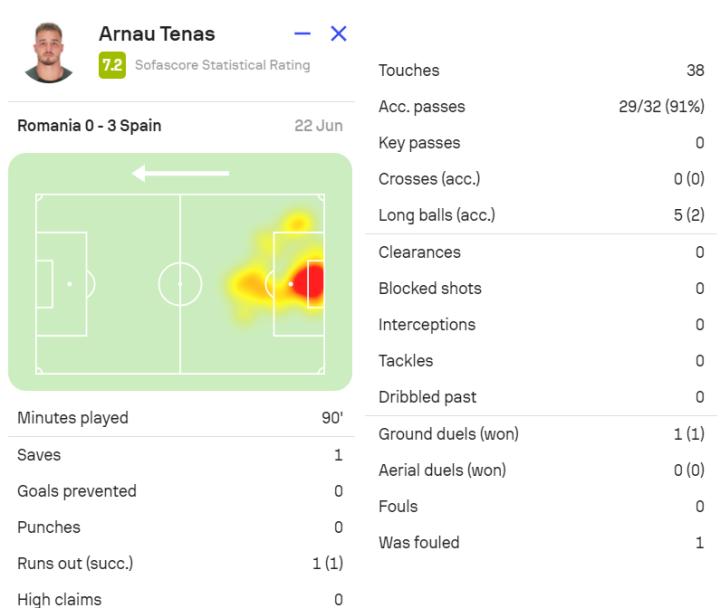
Task: Click the 22 Jun match date
Action: point(318,126)
